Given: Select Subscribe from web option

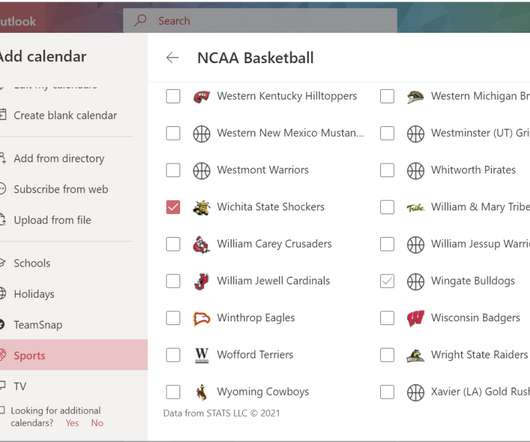Looking at the screenshot, I should pyautogui.click(x=61, y=189).
